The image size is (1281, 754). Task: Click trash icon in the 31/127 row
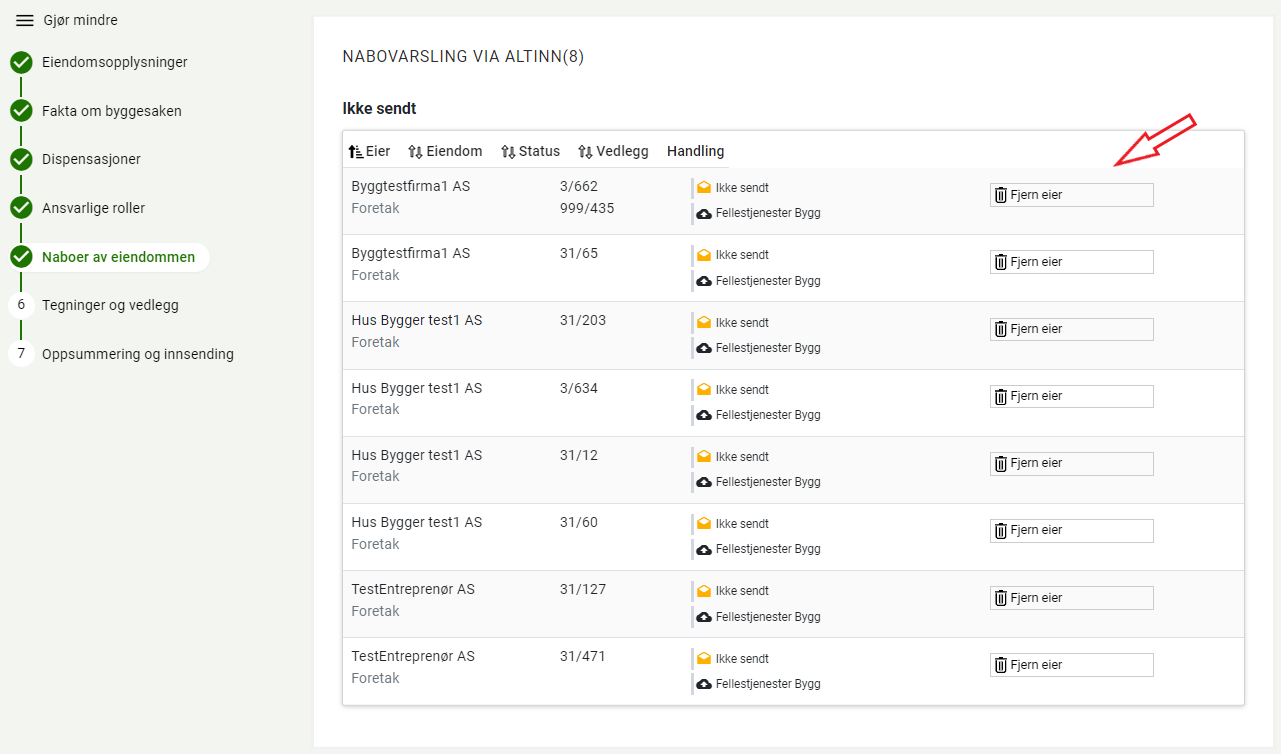[x=1000, y=598]
